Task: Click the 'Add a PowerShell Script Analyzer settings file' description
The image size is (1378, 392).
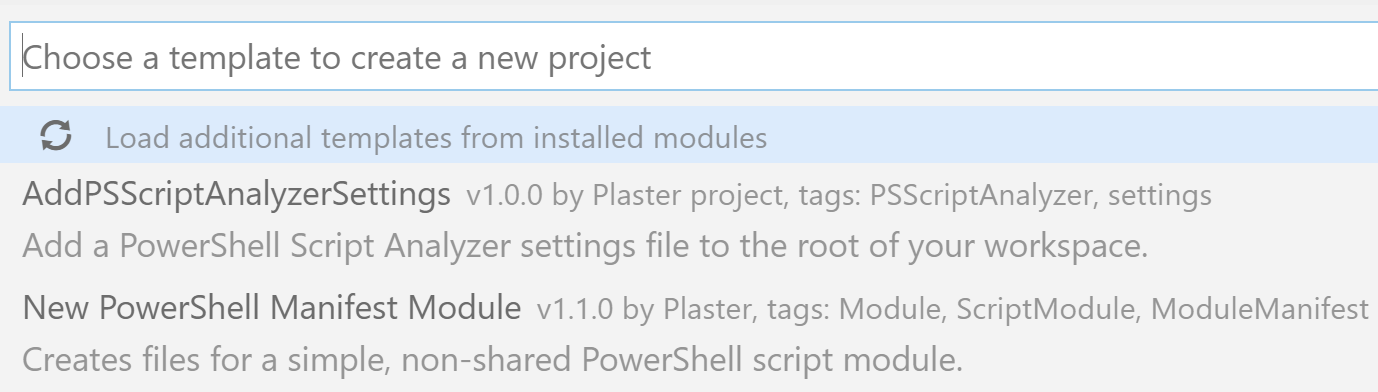Action: (585, 247)
